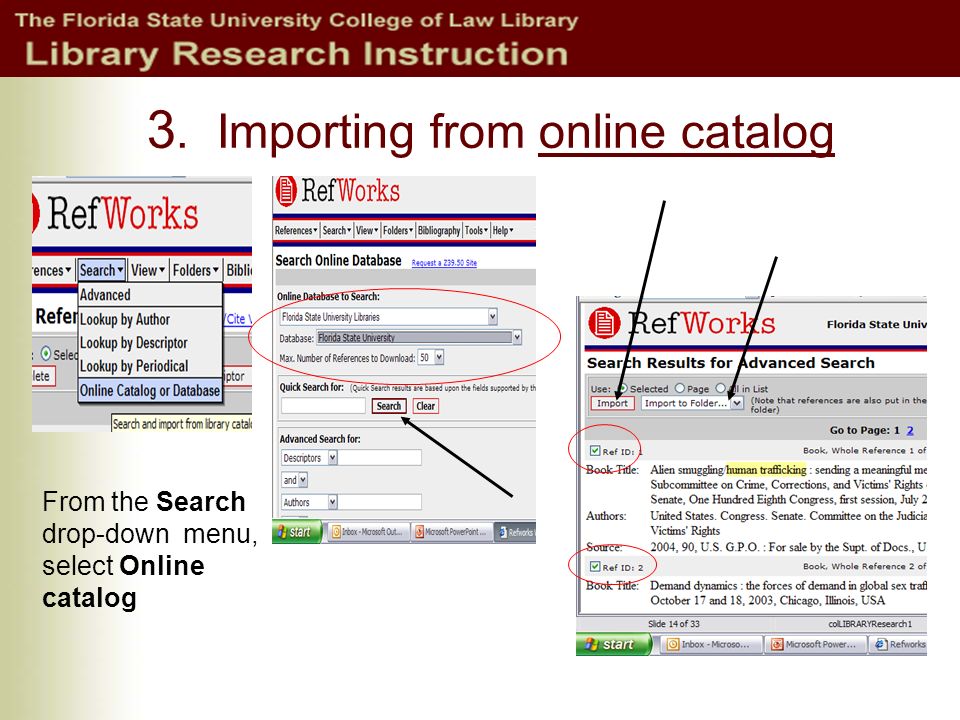Expand the 'Import to Folder...' dropdown
960x720 pixels.
click(737, 403)
